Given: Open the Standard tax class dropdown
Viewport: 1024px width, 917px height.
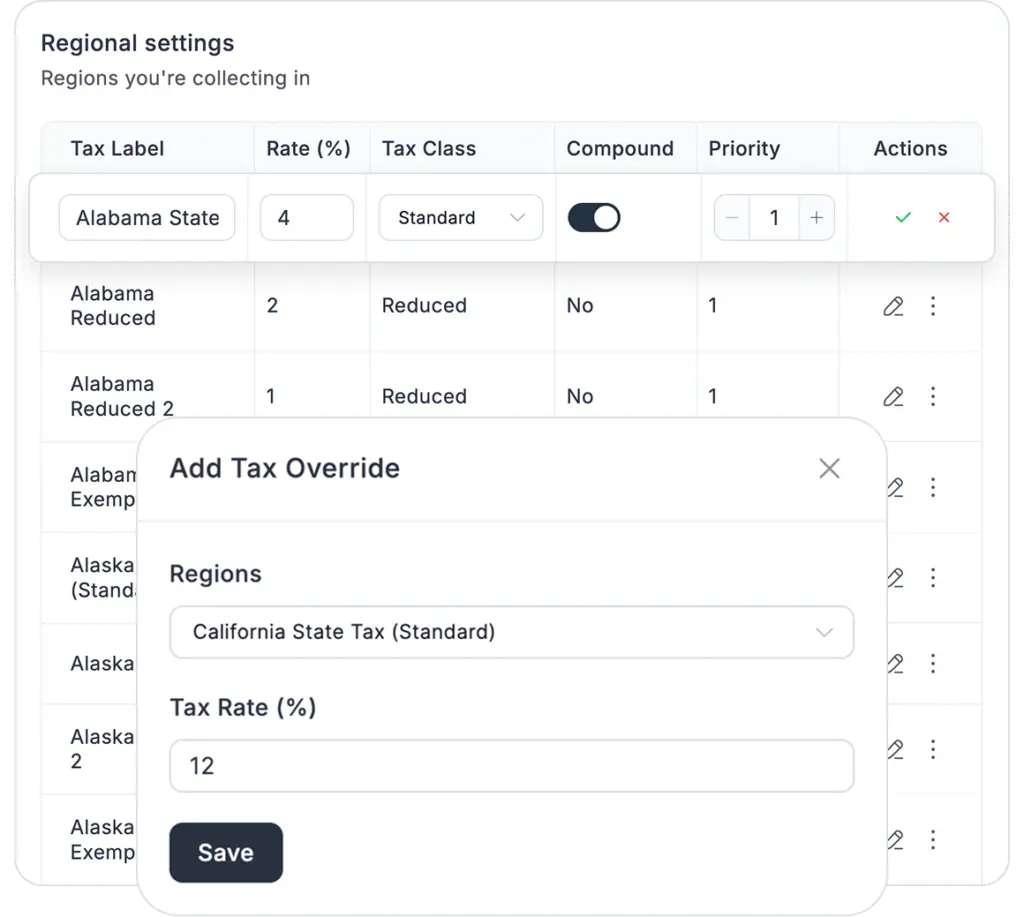Looking at the screenshot, I should 460,218.
